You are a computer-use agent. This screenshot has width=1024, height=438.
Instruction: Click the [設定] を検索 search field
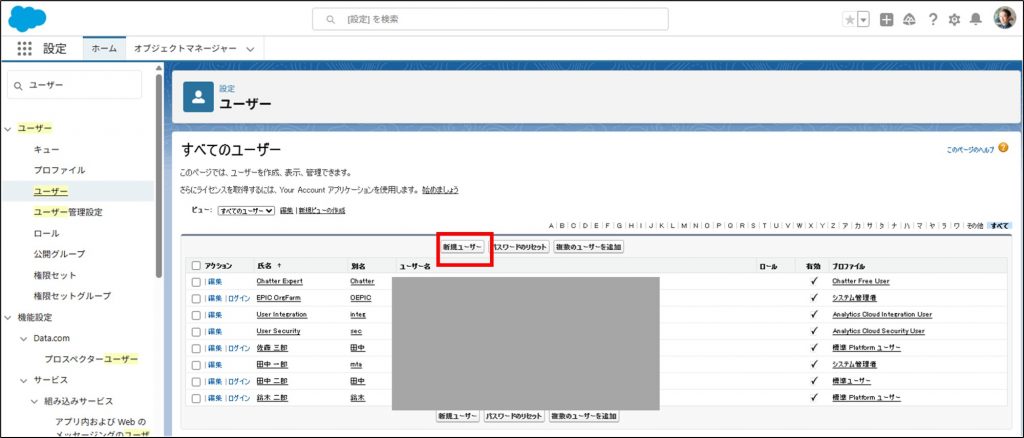490,19
